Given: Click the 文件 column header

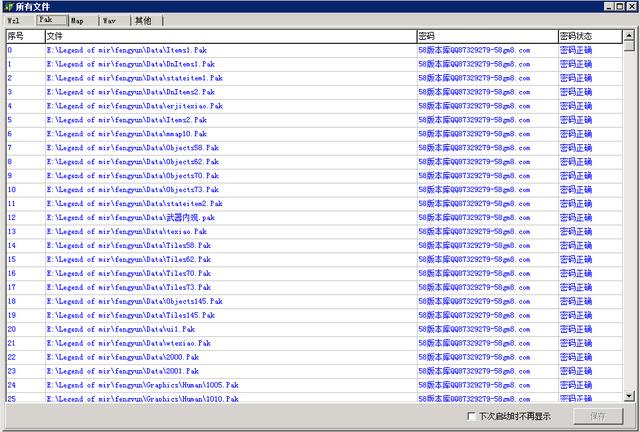Looking at the screenshot, I should (230, 36).
